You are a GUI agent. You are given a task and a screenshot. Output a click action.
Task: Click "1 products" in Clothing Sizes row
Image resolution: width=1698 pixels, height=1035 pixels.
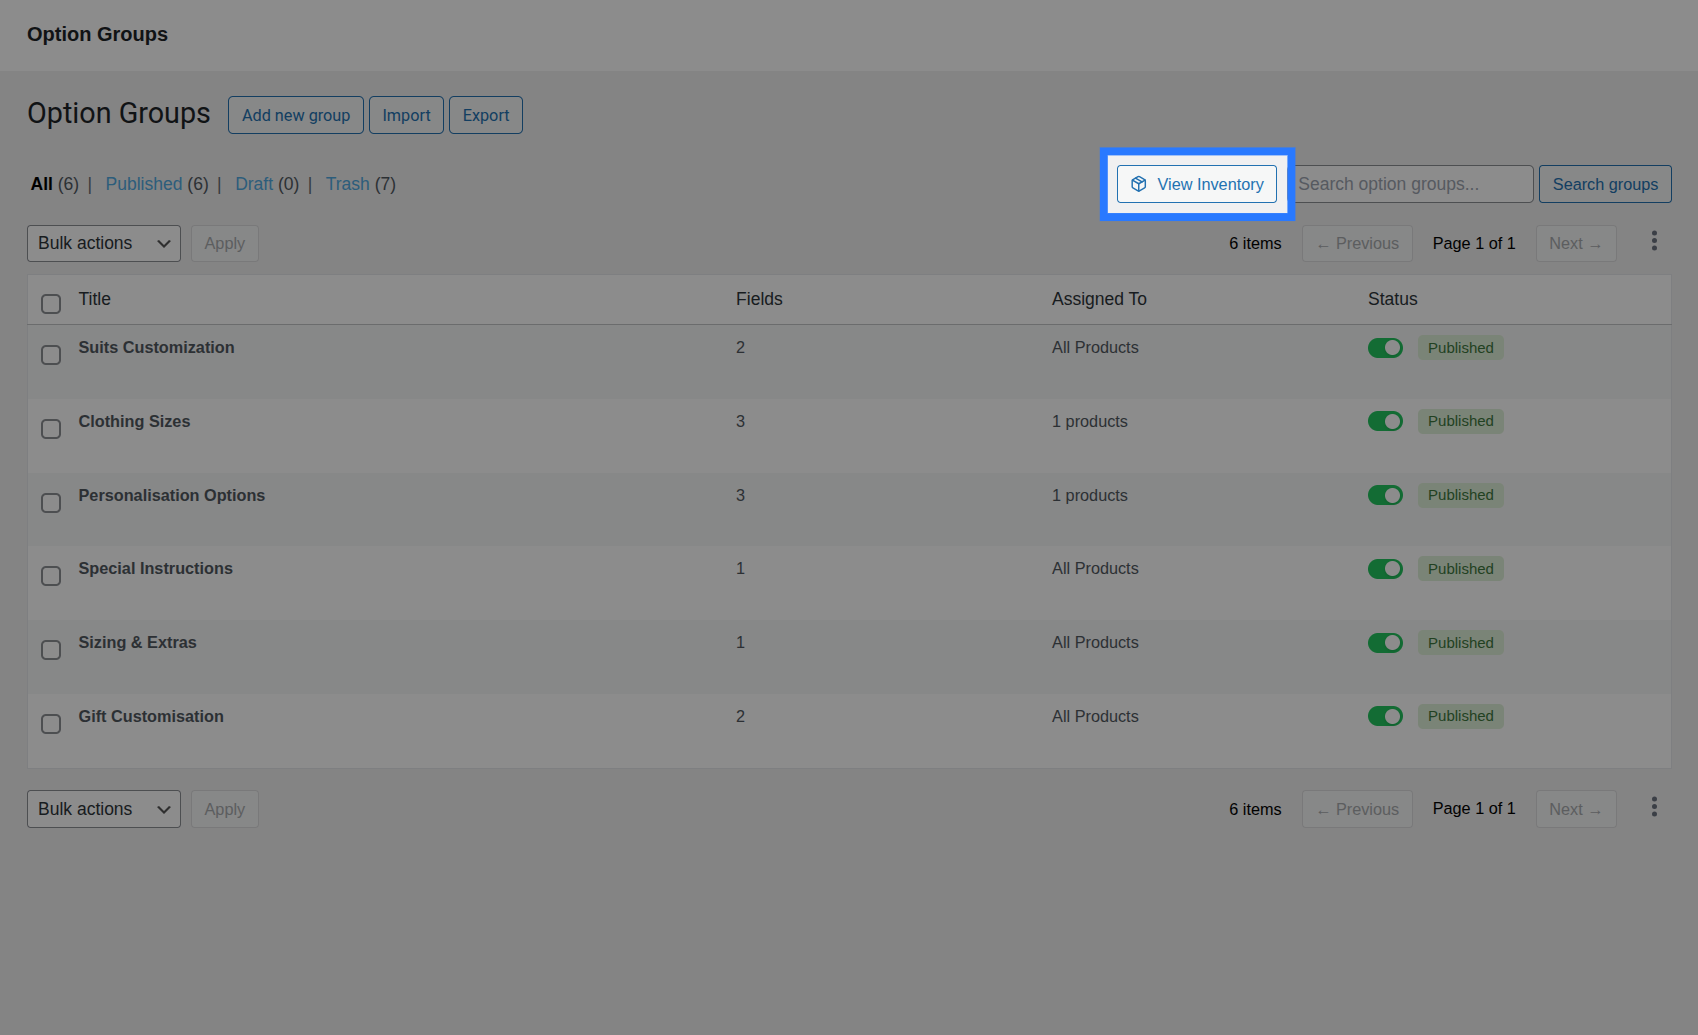[1089, 421]
